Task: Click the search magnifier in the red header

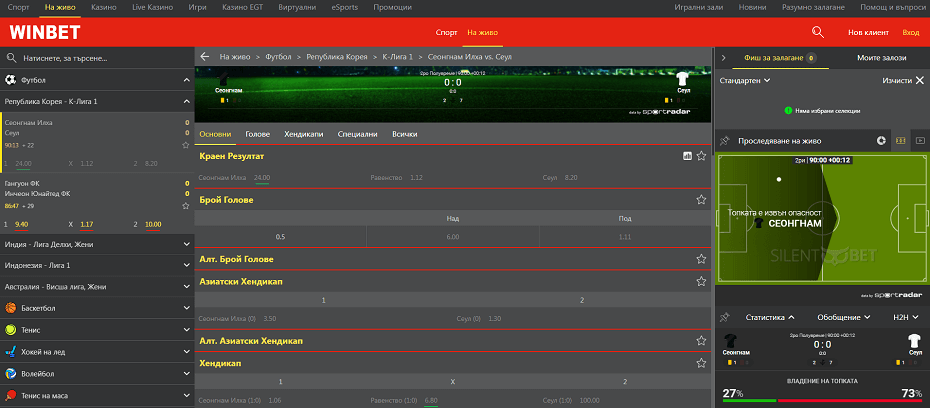Action: click(819, 32)
